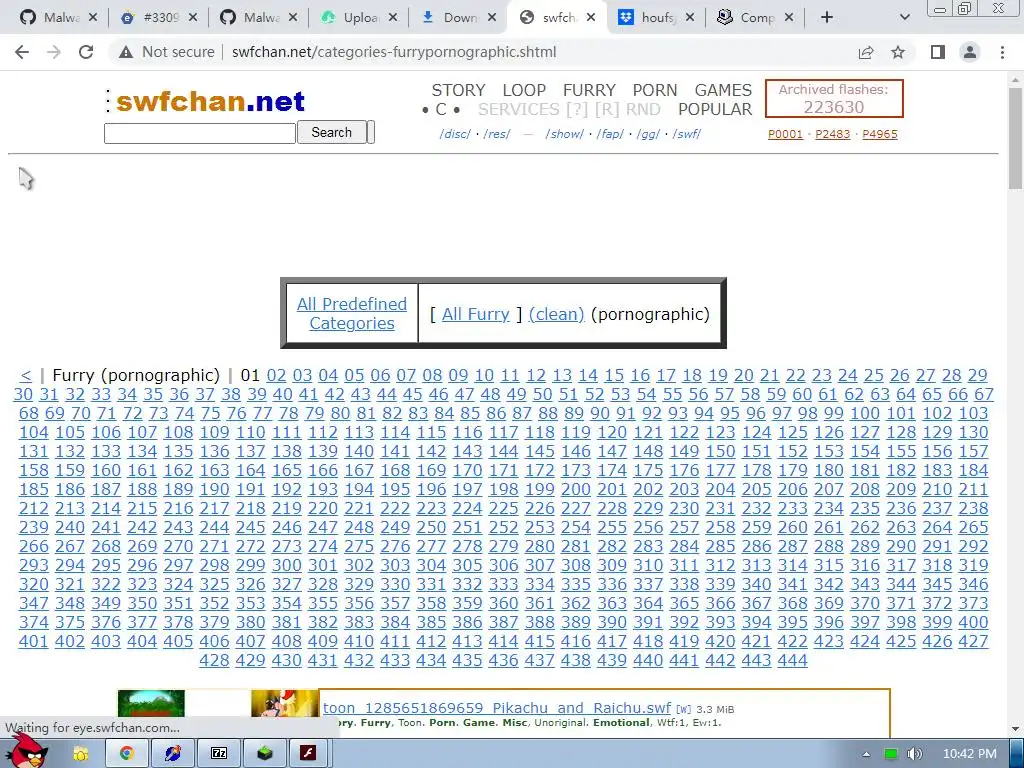Open Chrome from the taskbar

point(127,753)
